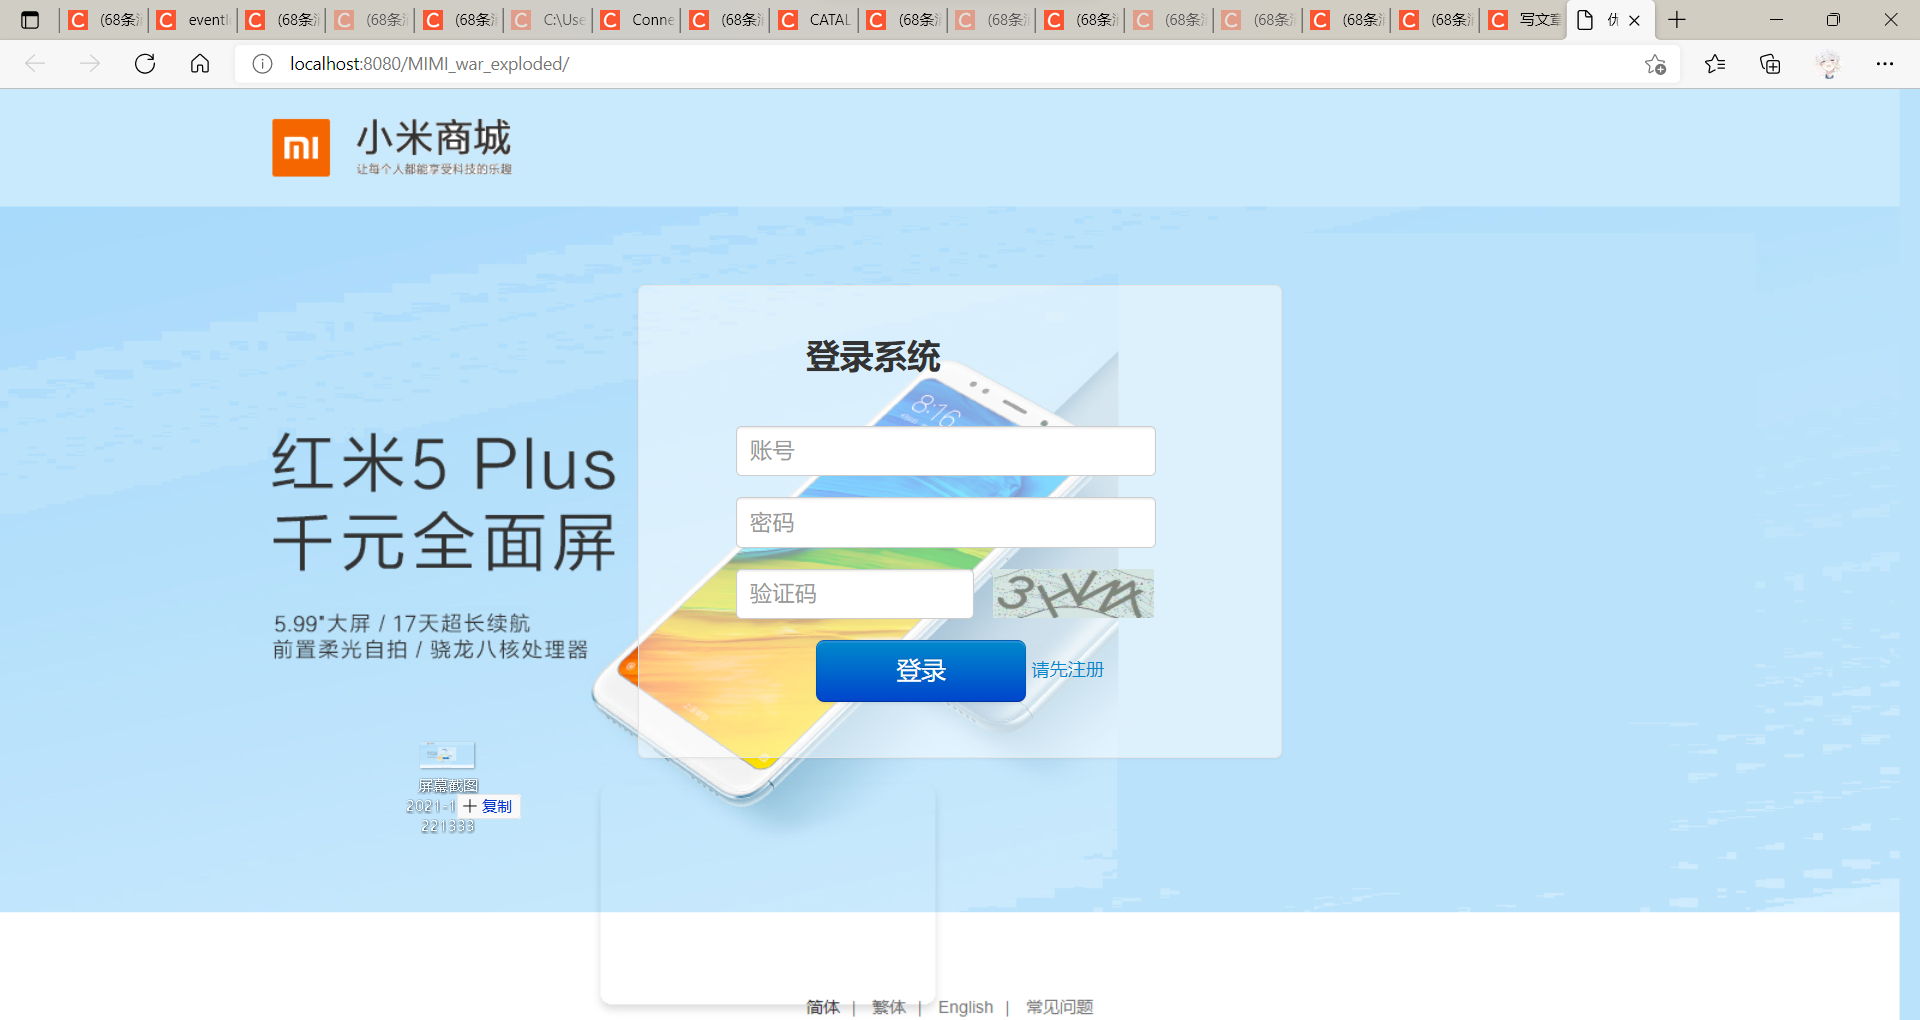Click the Xiaomi Mi logo
Image resolution: width=1920 pixels, height=1020 pixels.
click(300, 146)
